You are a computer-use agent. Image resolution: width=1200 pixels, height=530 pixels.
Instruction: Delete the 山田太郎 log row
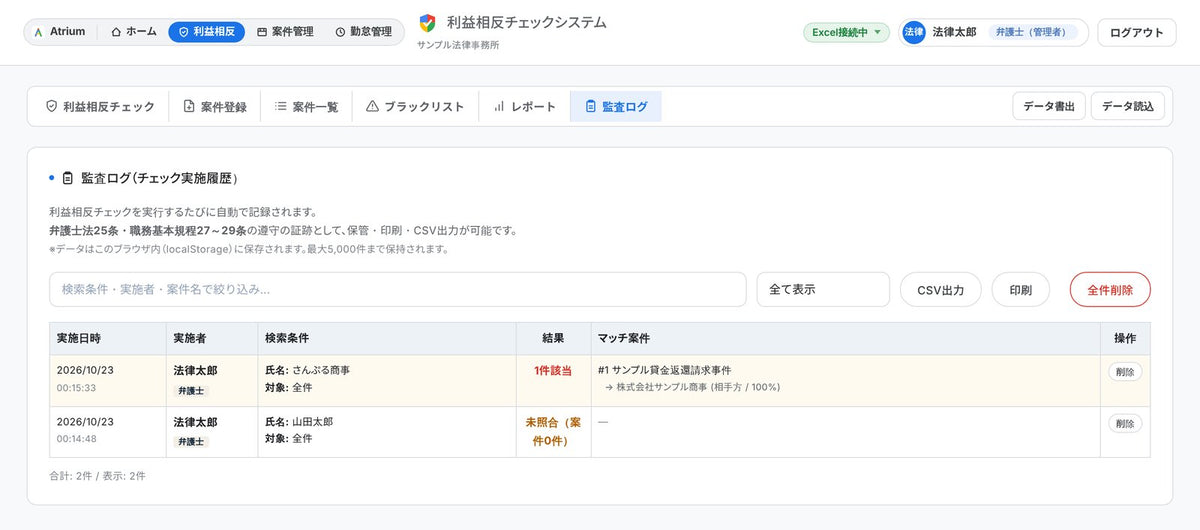coord(1126,423)
